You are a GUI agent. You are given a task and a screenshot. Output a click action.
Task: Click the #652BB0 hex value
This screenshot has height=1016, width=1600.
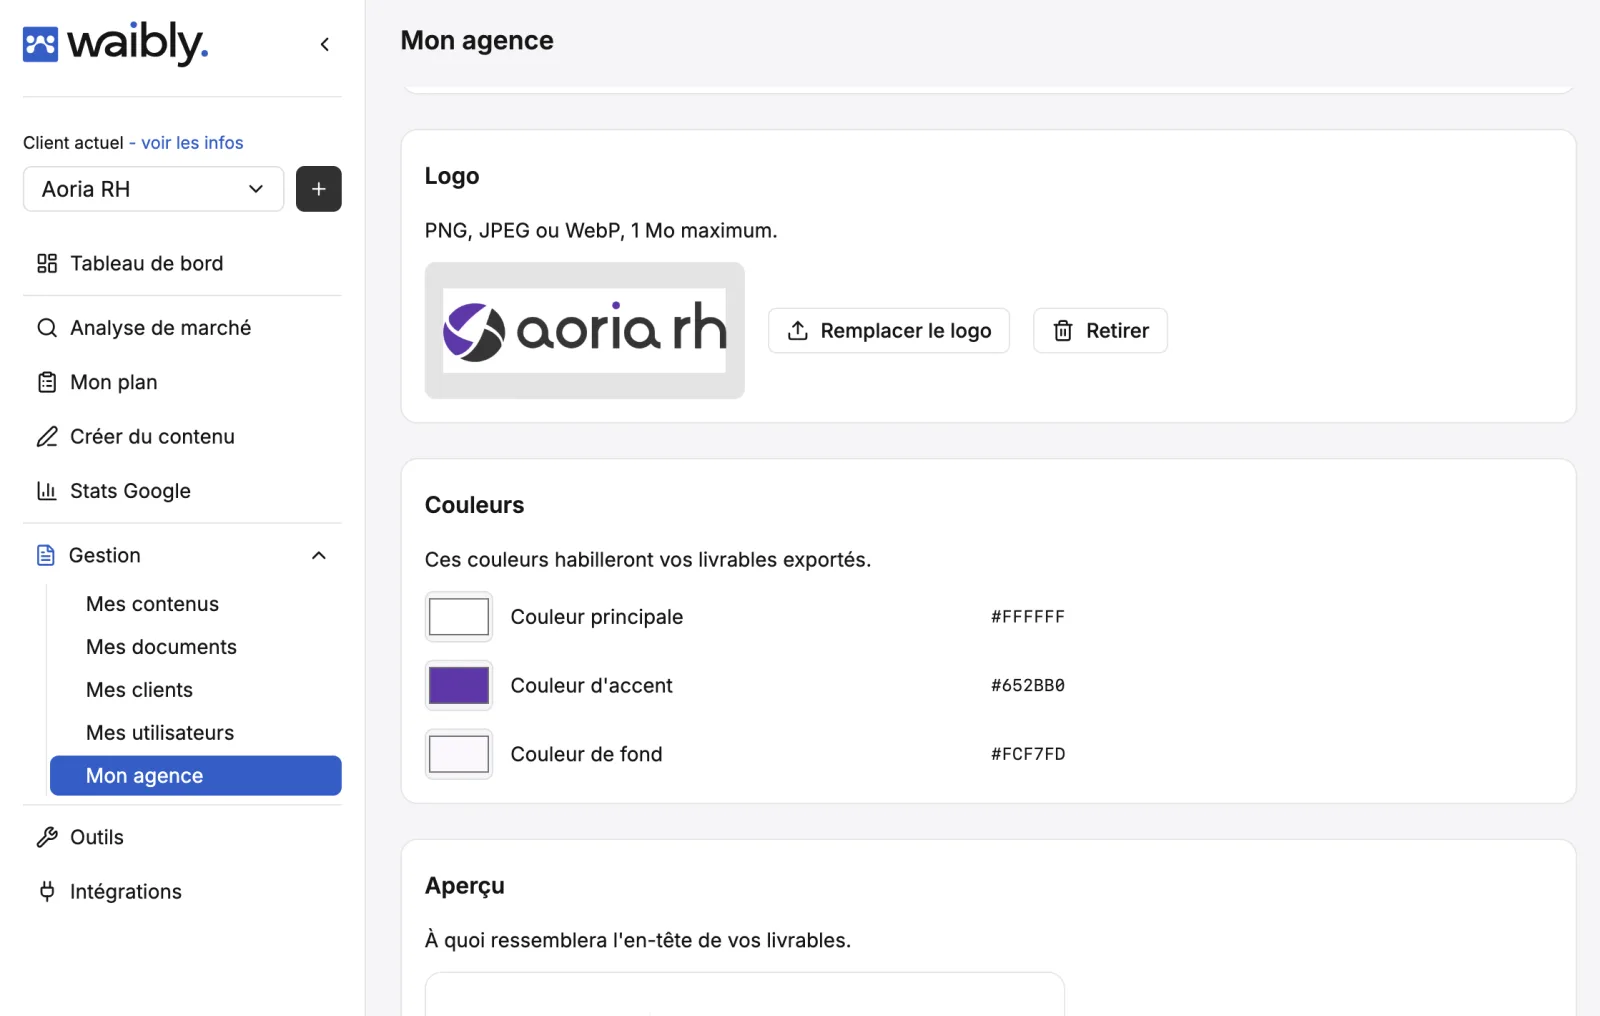coord(1028,686)
